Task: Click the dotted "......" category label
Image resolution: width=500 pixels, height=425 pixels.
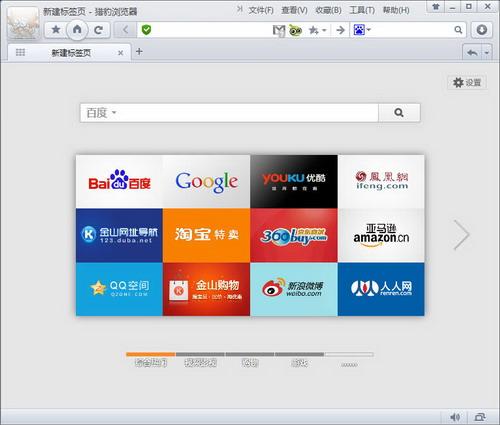Action: tap(349, 365)
